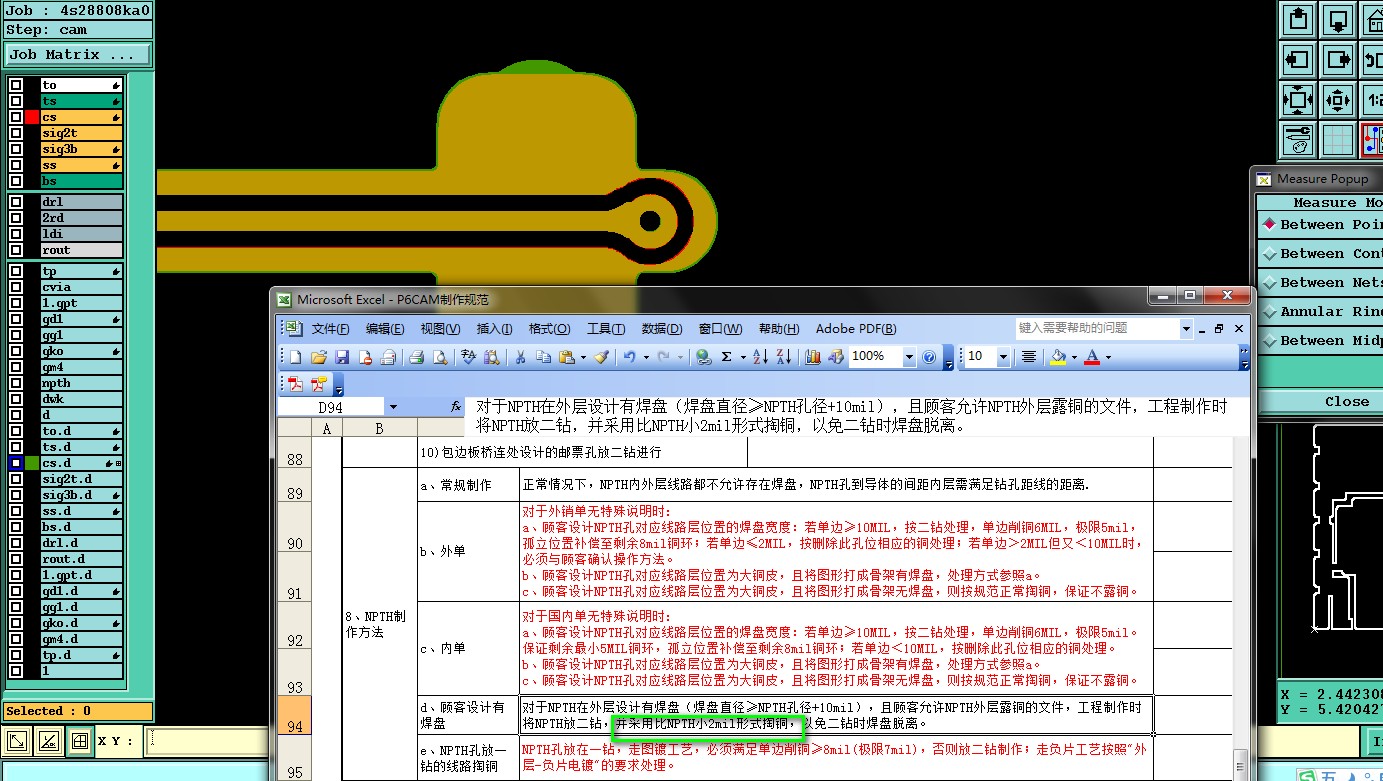
Task: Click Excel Save disk icon
Action: (342, 357)
